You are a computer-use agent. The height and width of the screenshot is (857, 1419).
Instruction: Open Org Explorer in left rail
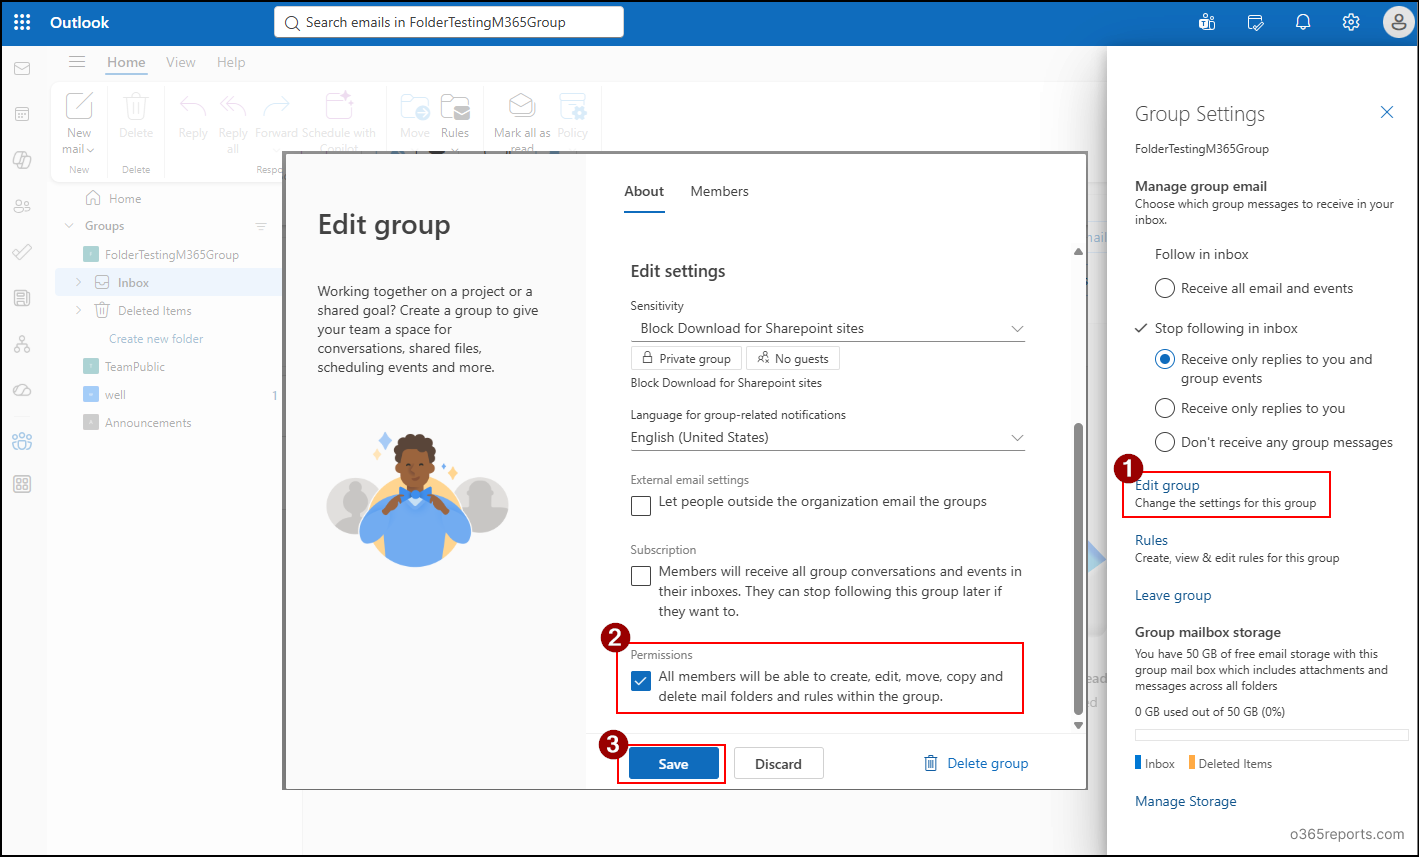[22, 345]
